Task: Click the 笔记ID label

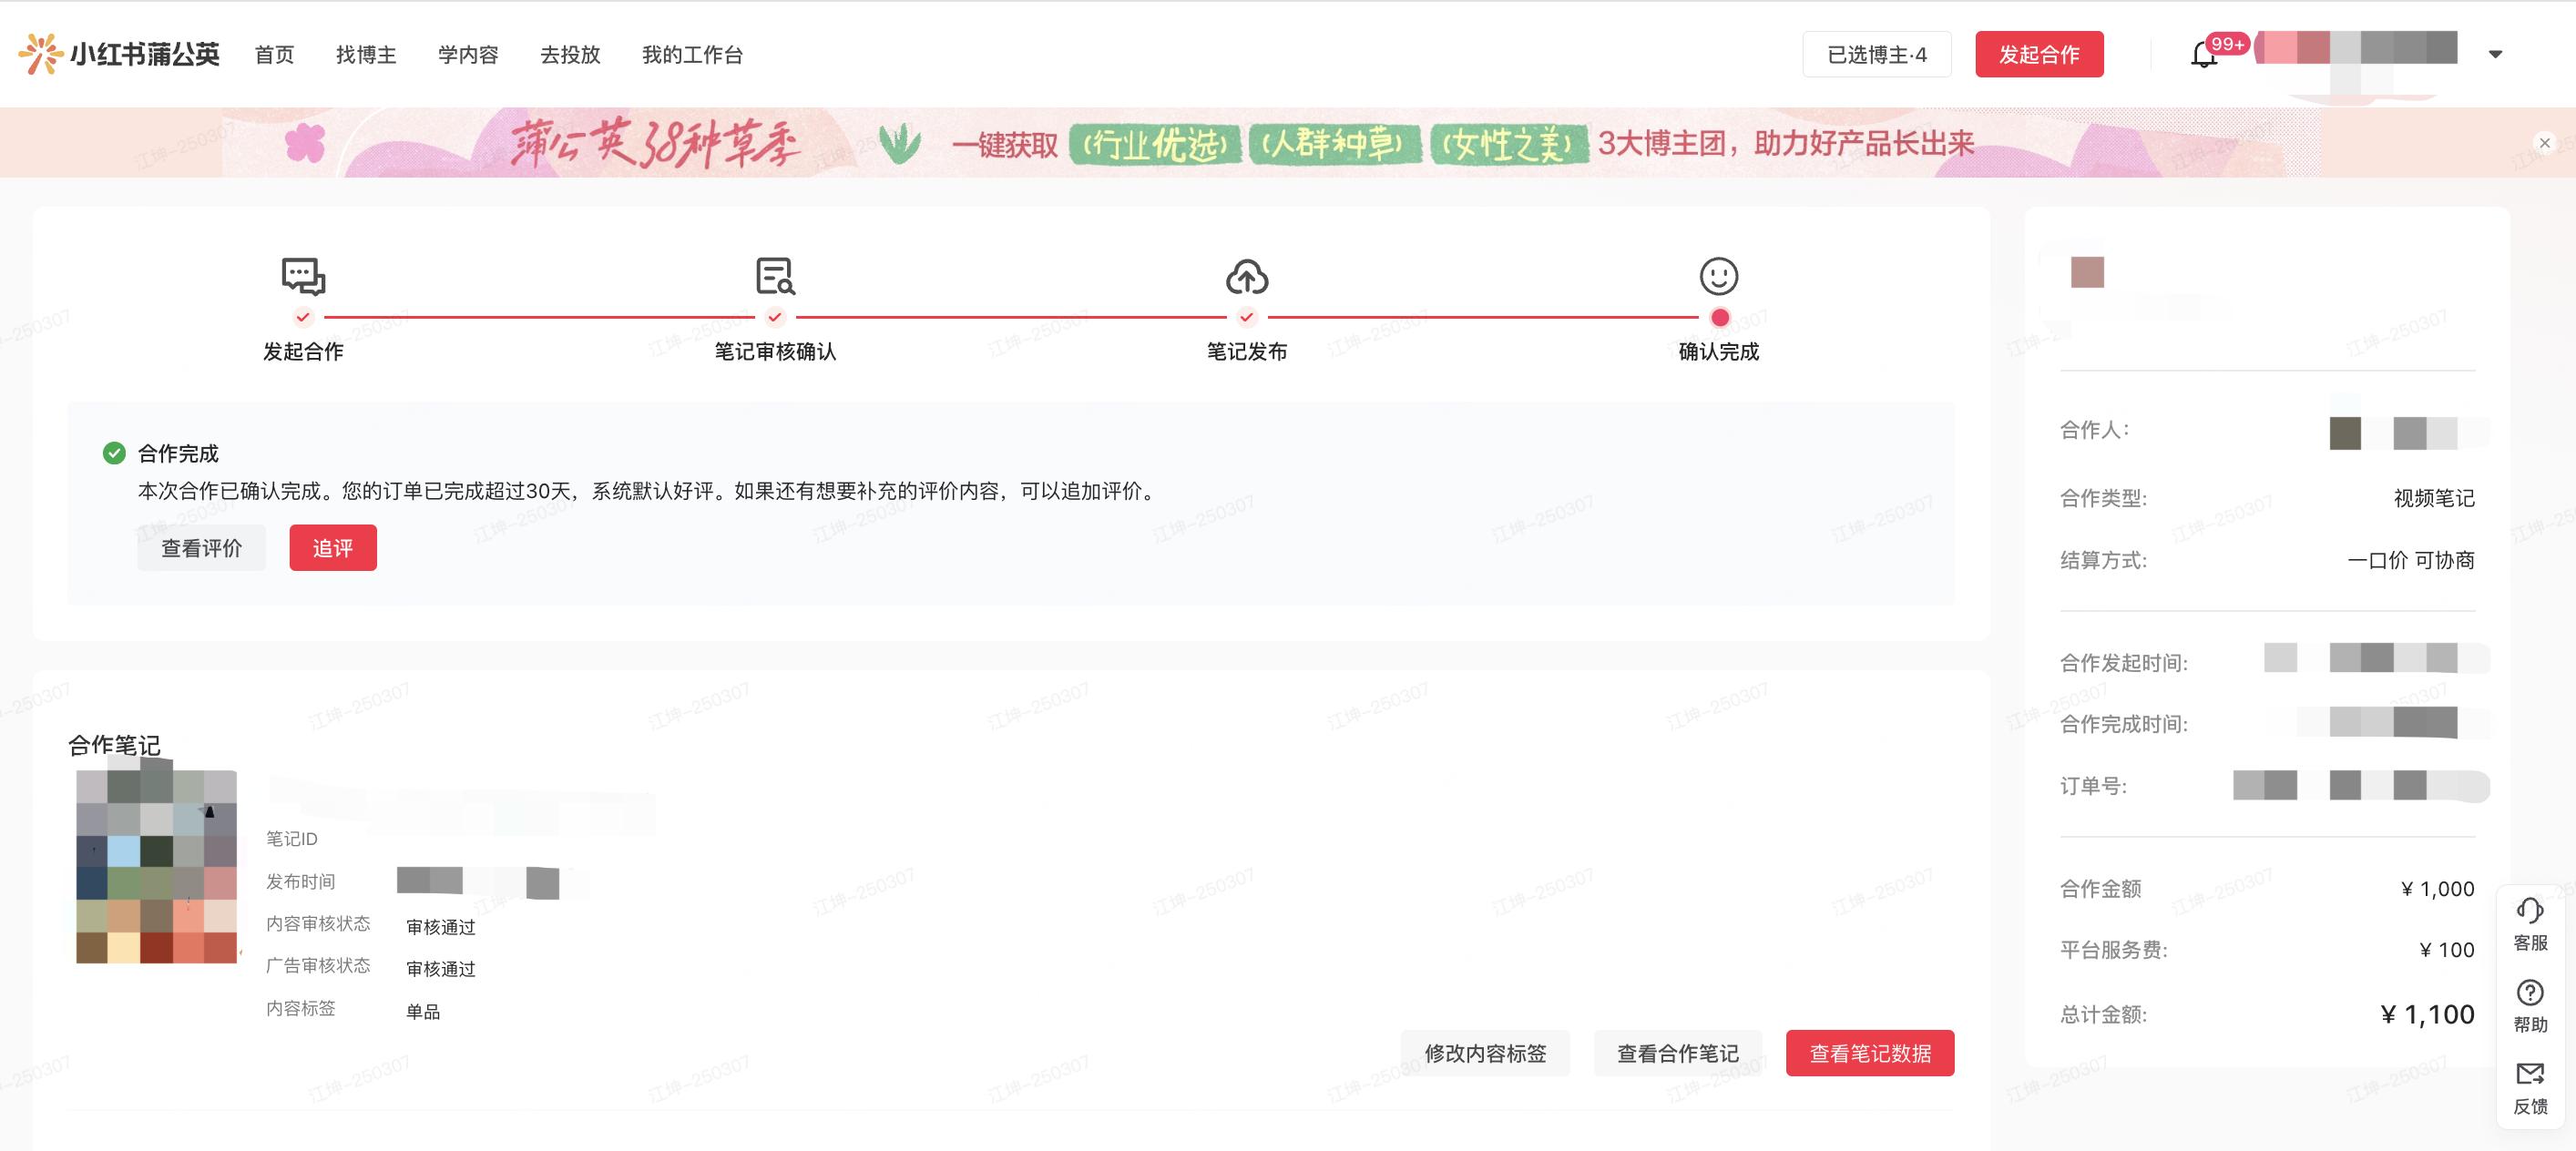Action: (x=291, y=839)
